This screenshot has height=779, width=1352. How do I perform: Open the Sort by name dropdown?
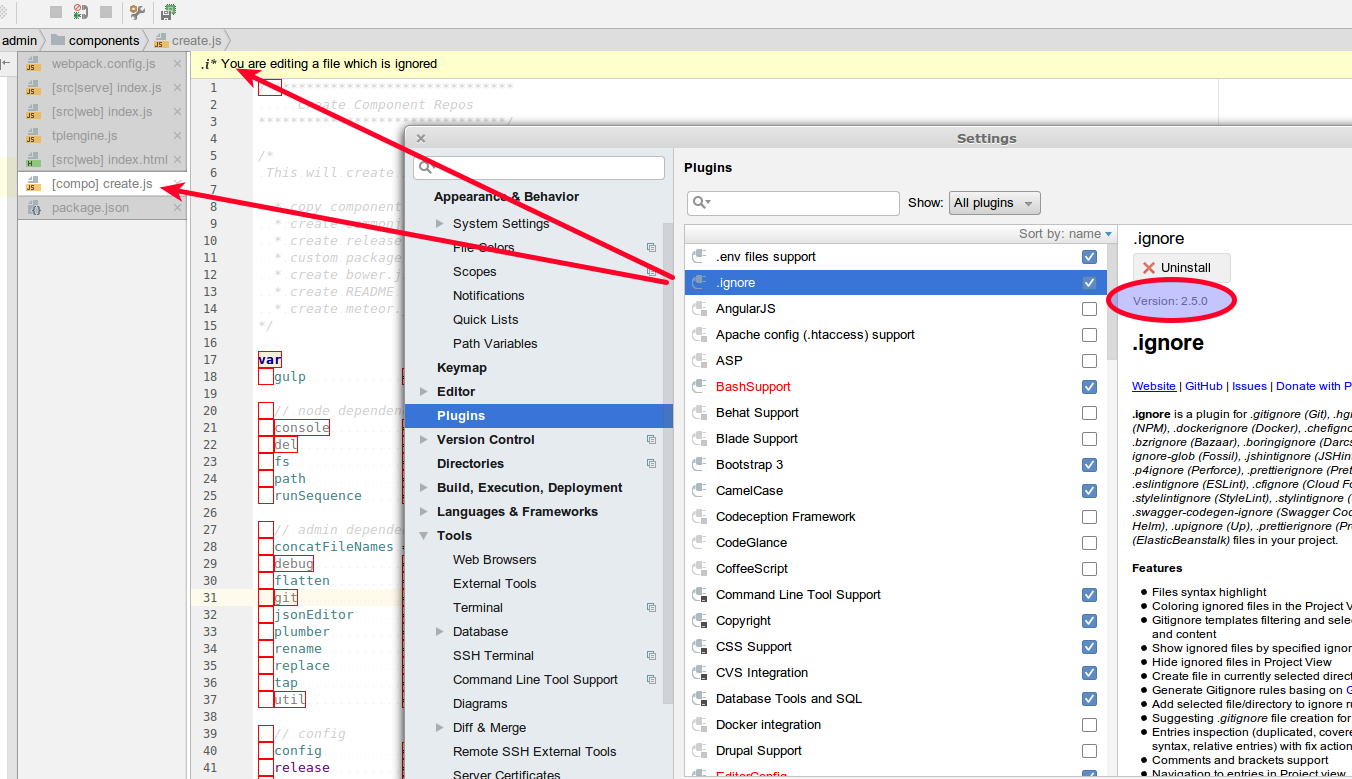pos(1065,234)
